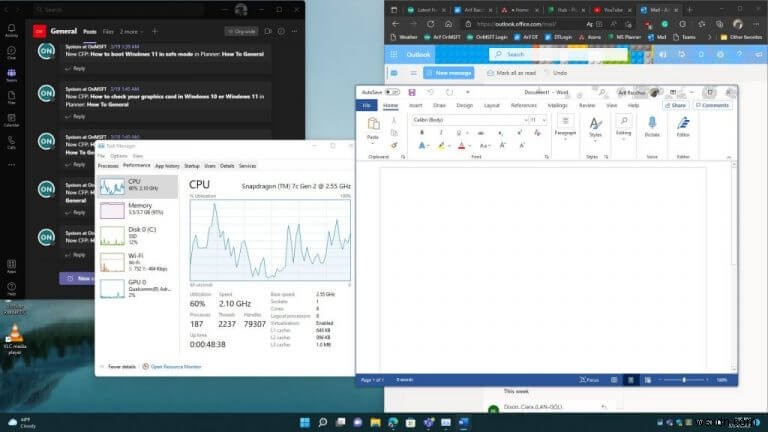Image resolution: width=768 pixels, height=432 pixels.
Task: Open File Explorer from the taskbar
Action: click(x=375, y=422)
